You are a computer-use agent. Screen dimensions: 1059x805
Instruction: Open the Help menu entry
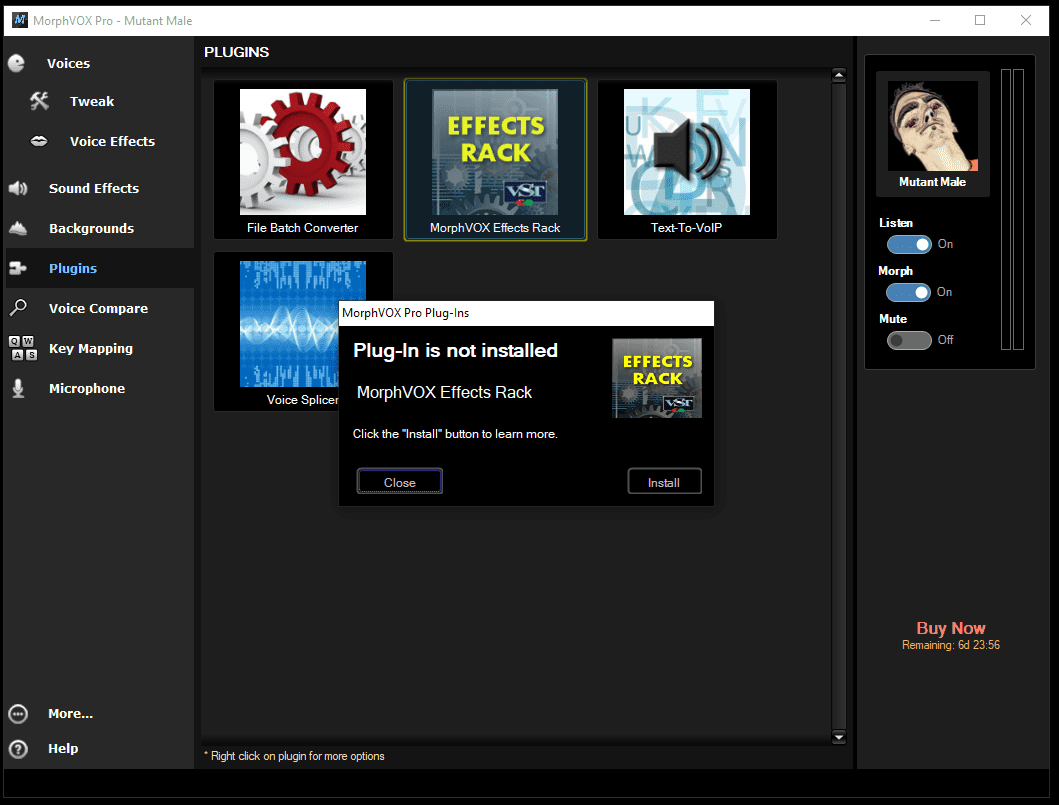pos(63,749)
